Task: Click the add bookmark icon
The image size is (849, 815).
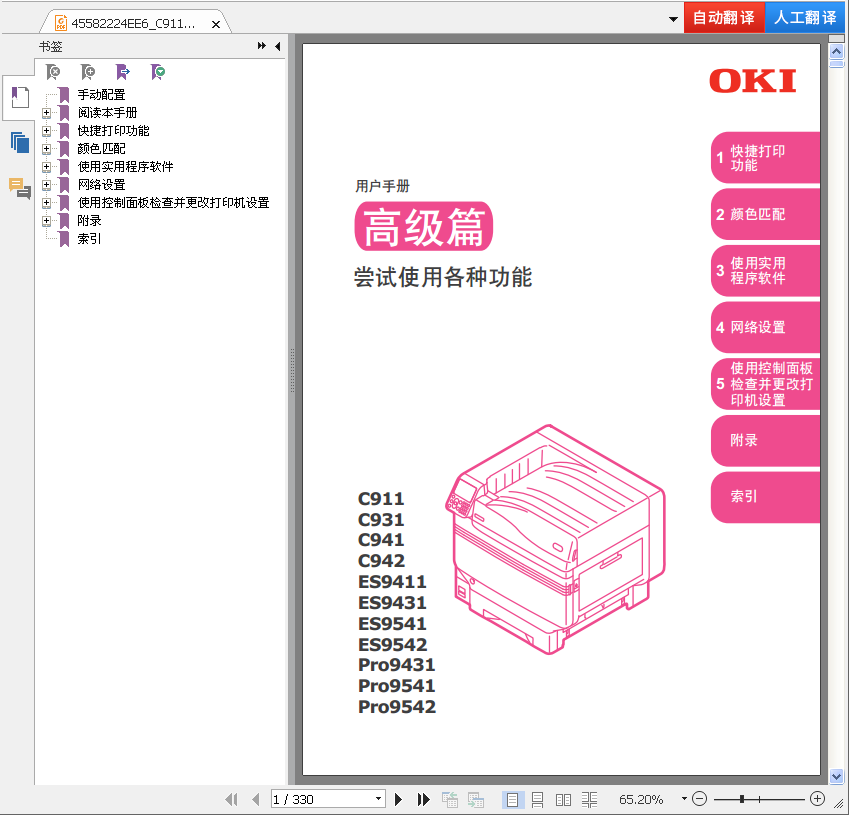Action: pyautogui.click(x=88, y=71)
